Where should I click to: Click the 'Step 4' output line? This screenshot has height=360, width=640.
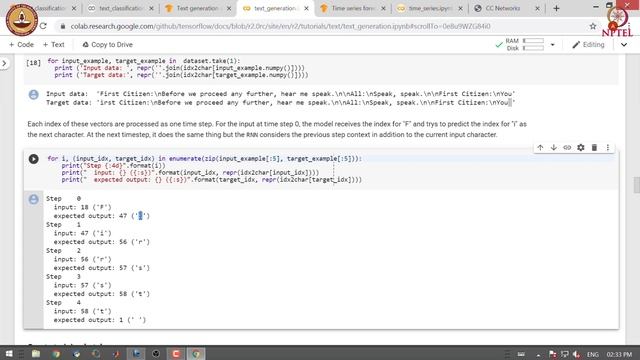pyautogui.click(x=63, y=302)
